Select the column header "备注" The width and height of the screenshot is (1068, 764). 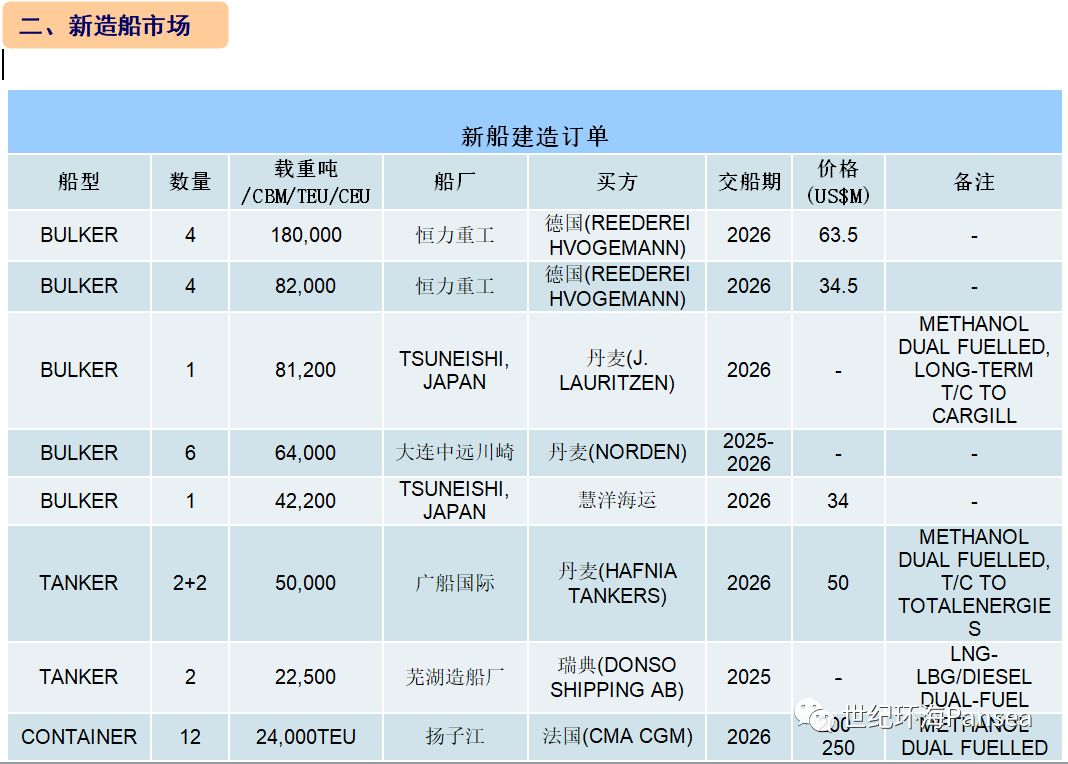tap(974, 182)
